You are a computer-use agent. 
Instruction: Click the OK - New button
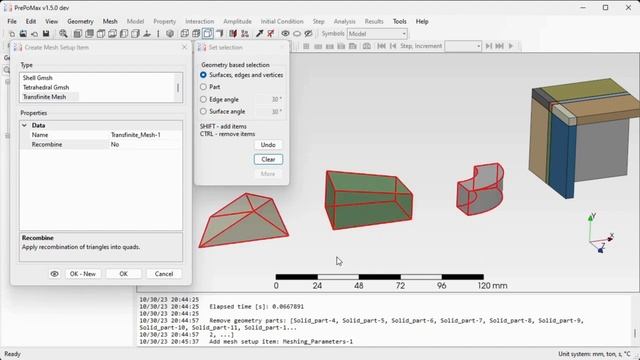(83, 274)
